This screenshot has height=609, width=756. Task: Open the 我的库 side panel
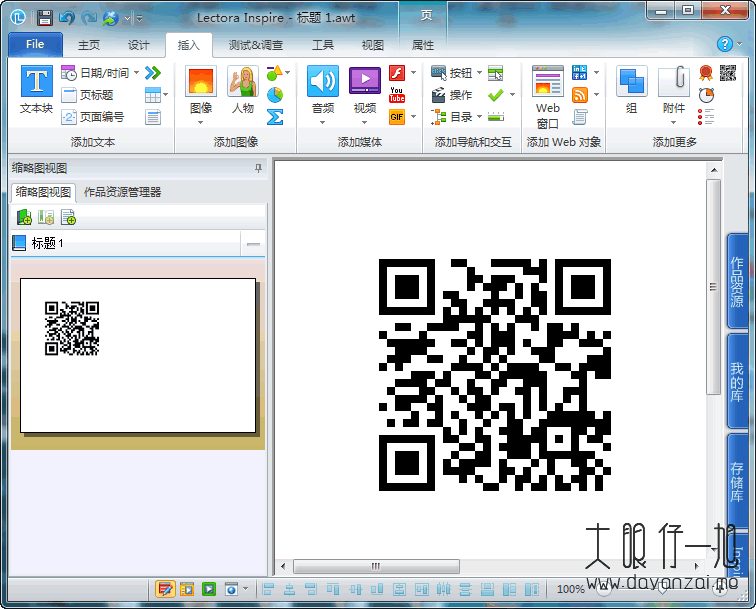737,382
